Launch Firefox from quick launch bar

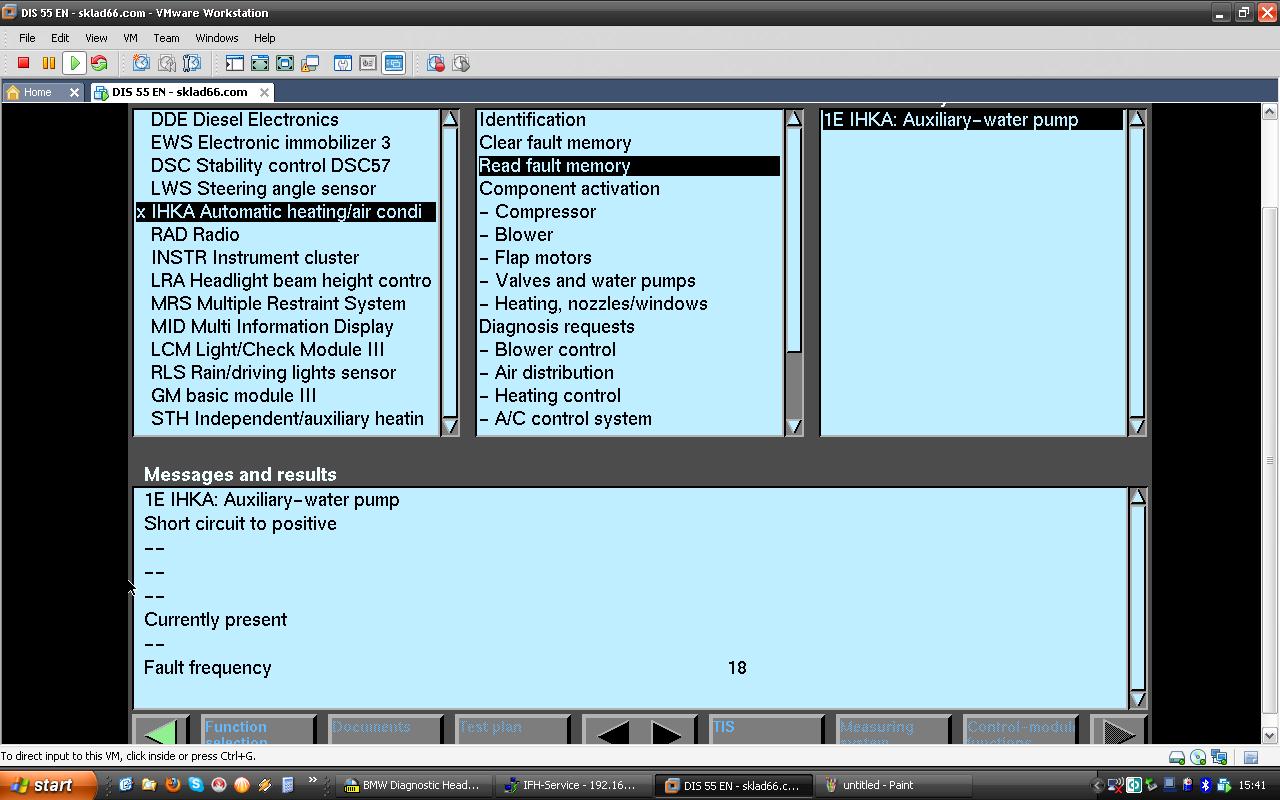point(172,785)
